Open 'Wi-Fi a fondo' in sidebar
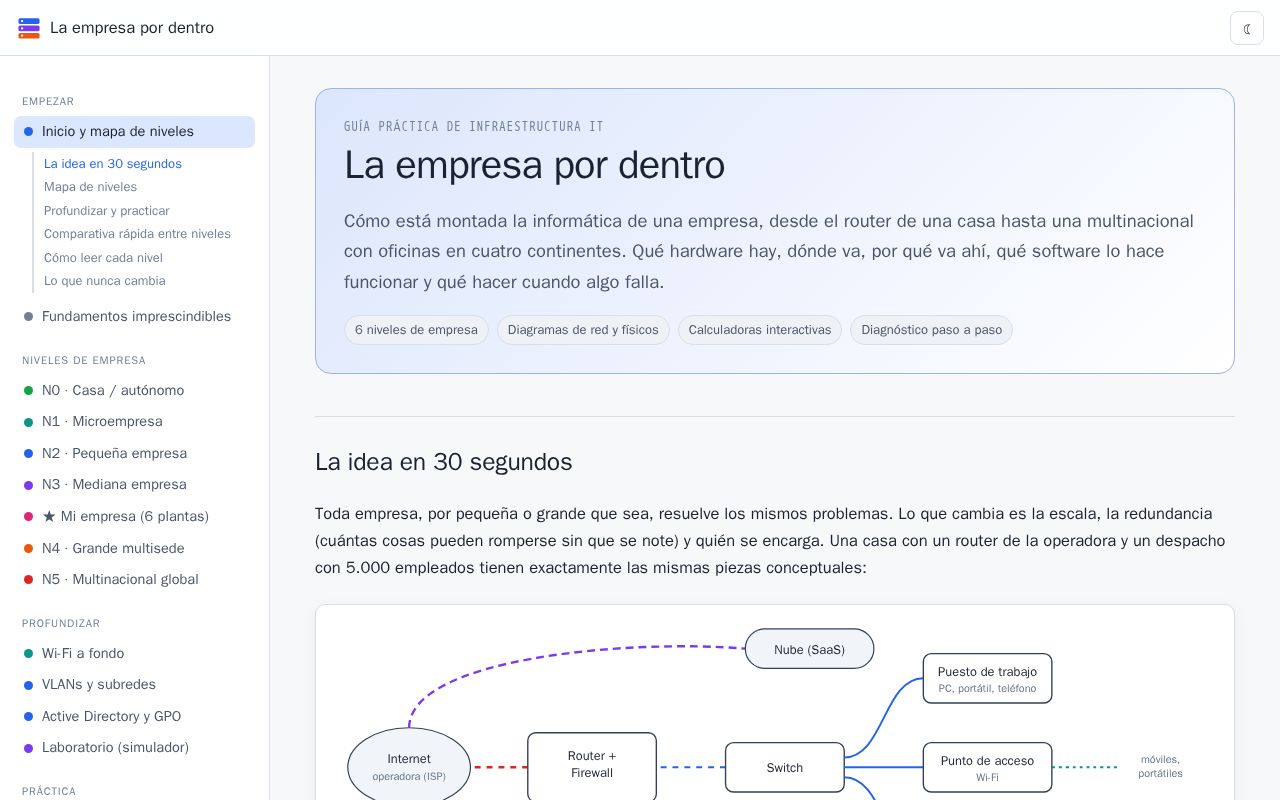This screenshot has height=800, width=1280. pos(134,653)
